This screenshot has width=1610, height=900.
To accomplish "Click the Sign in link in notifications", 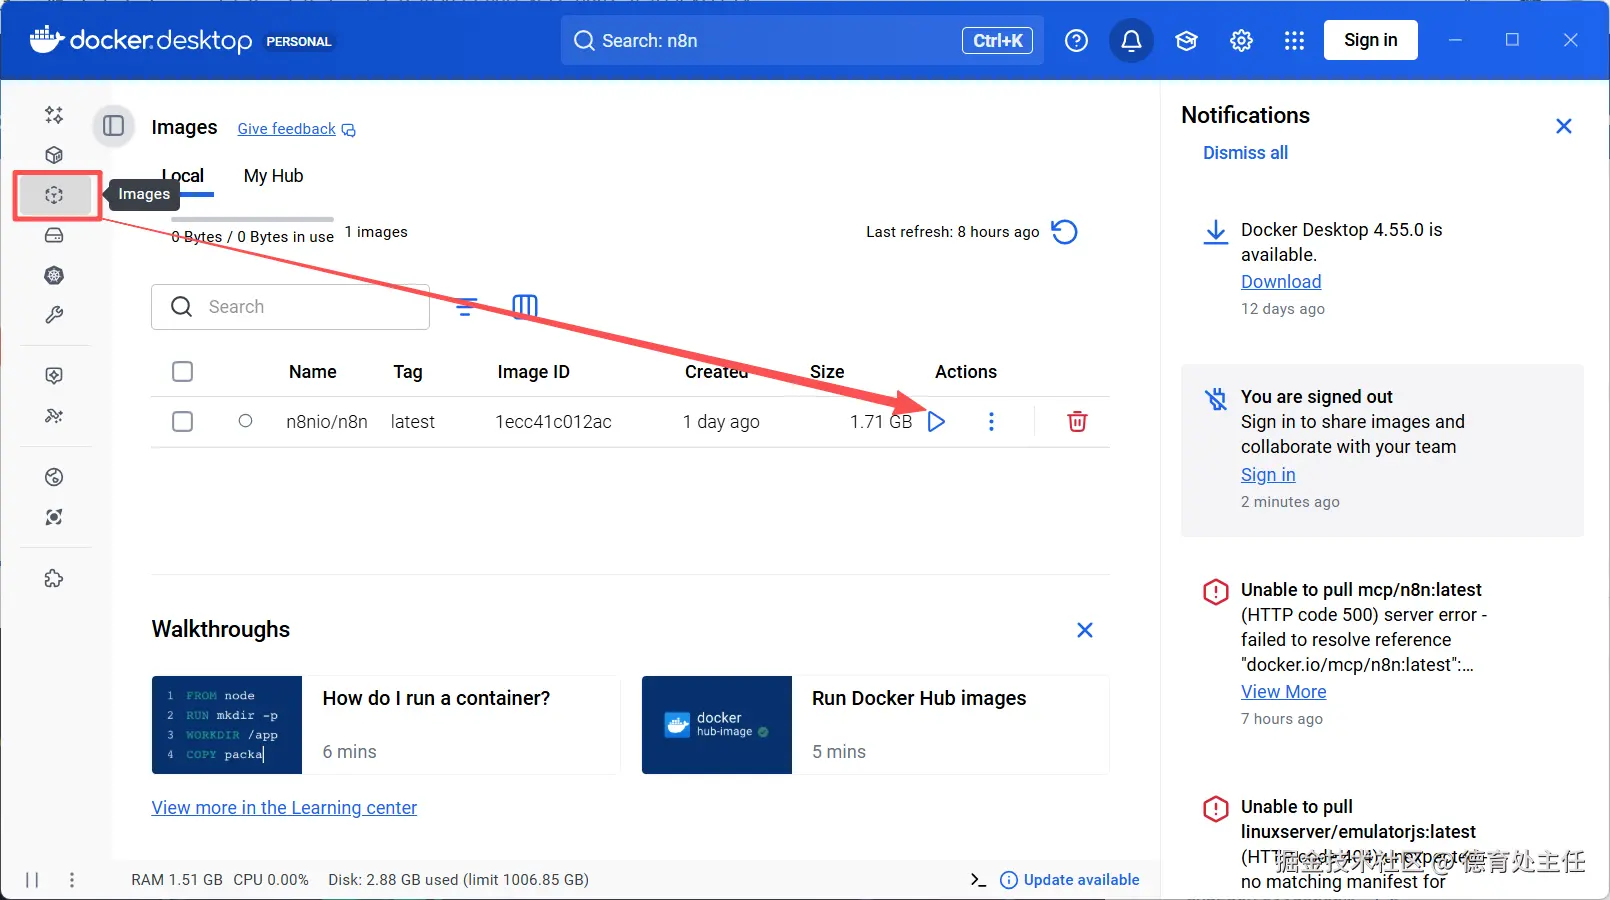I will pyautogui.click(x=1268, y=475).
